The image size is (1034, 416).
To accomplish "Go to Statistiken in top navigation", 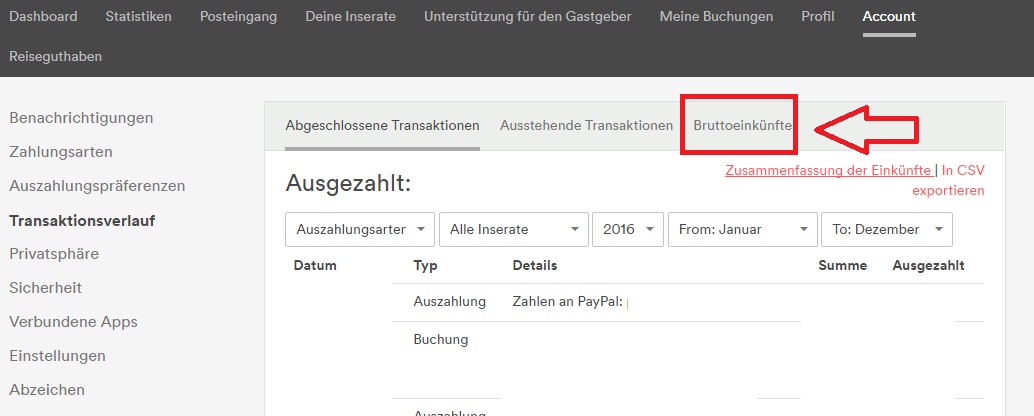I will [138, 16].
